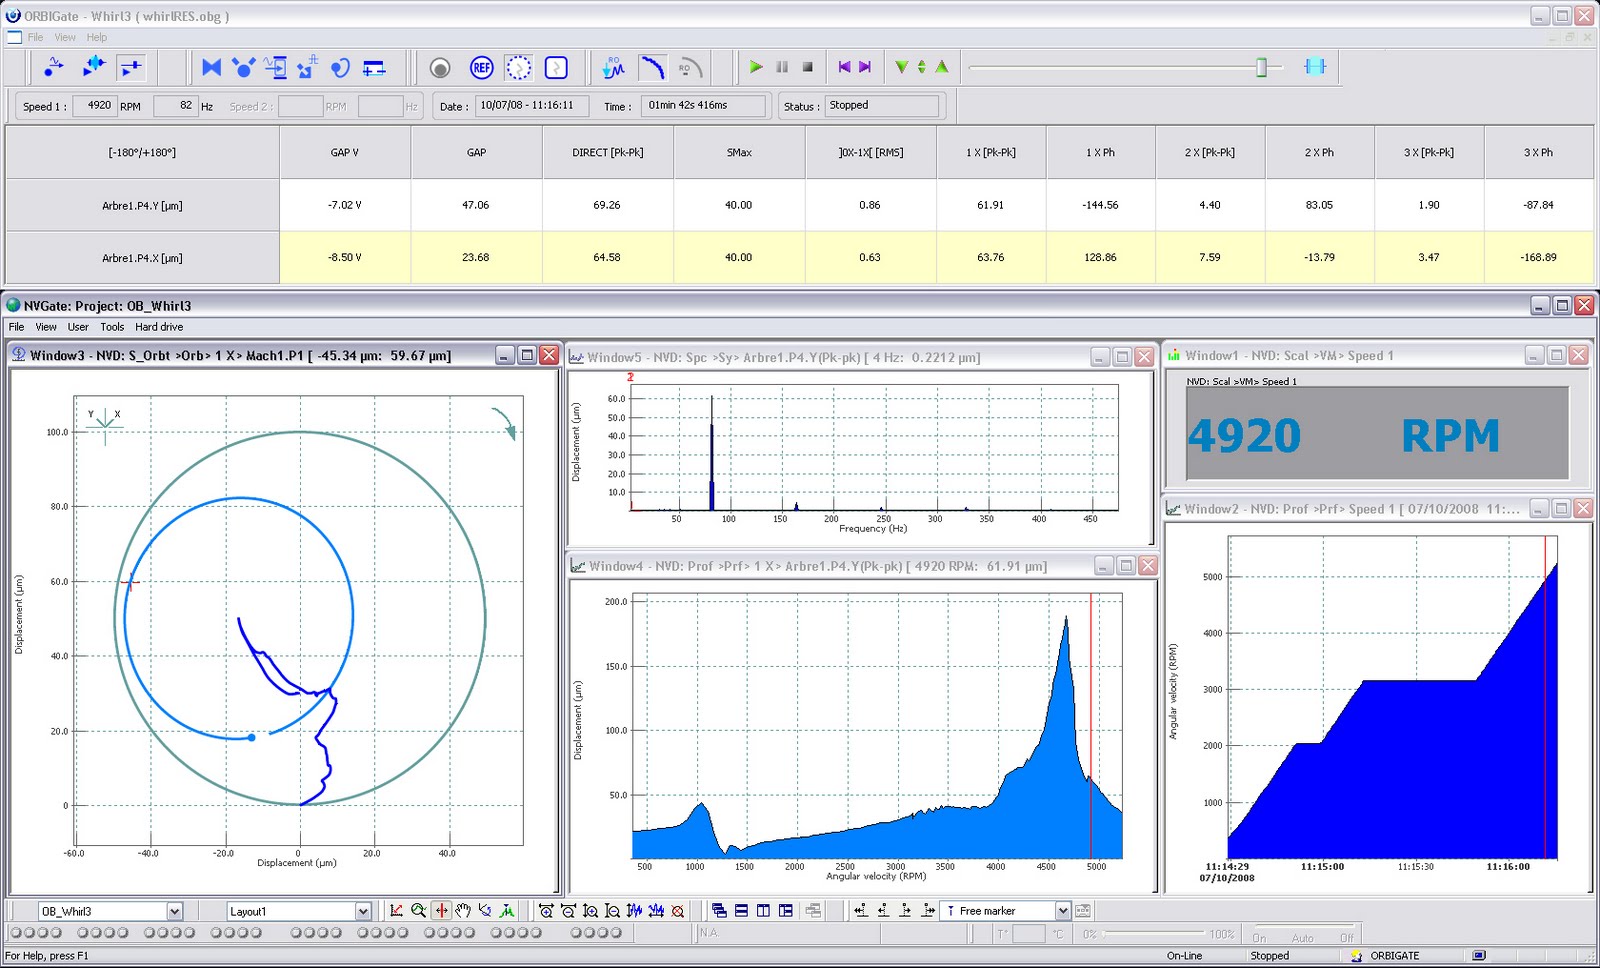Click the tile windows vertically icon

[763, 911]
